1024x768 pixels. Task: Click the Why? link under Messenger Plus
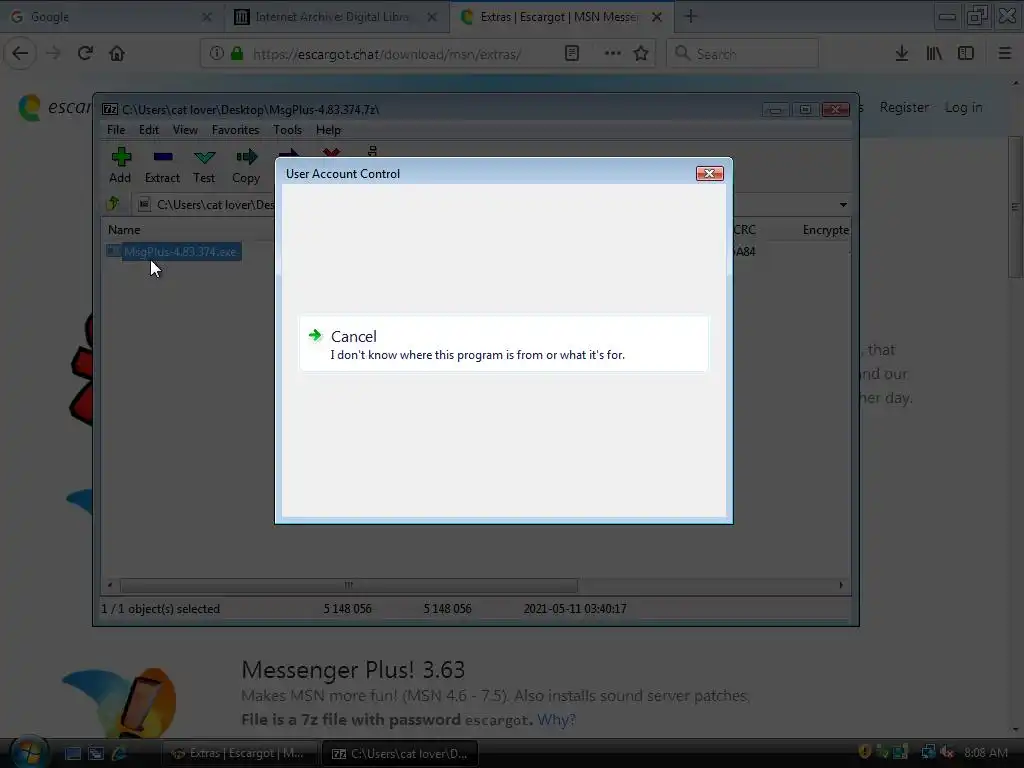pos(556,720)
